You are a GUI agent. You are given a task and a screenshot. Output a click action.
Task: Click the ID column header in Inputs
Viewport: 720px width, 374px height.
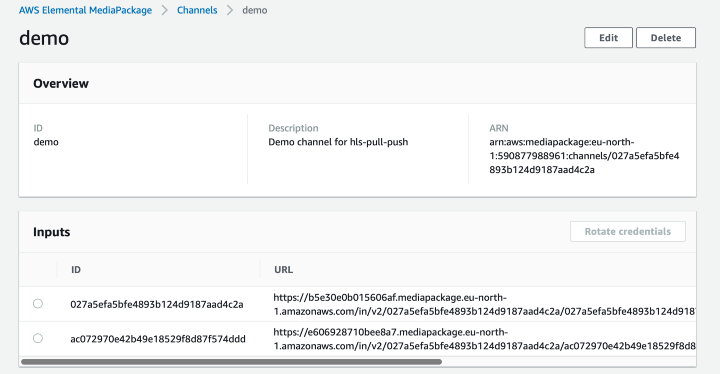point(76,270)
